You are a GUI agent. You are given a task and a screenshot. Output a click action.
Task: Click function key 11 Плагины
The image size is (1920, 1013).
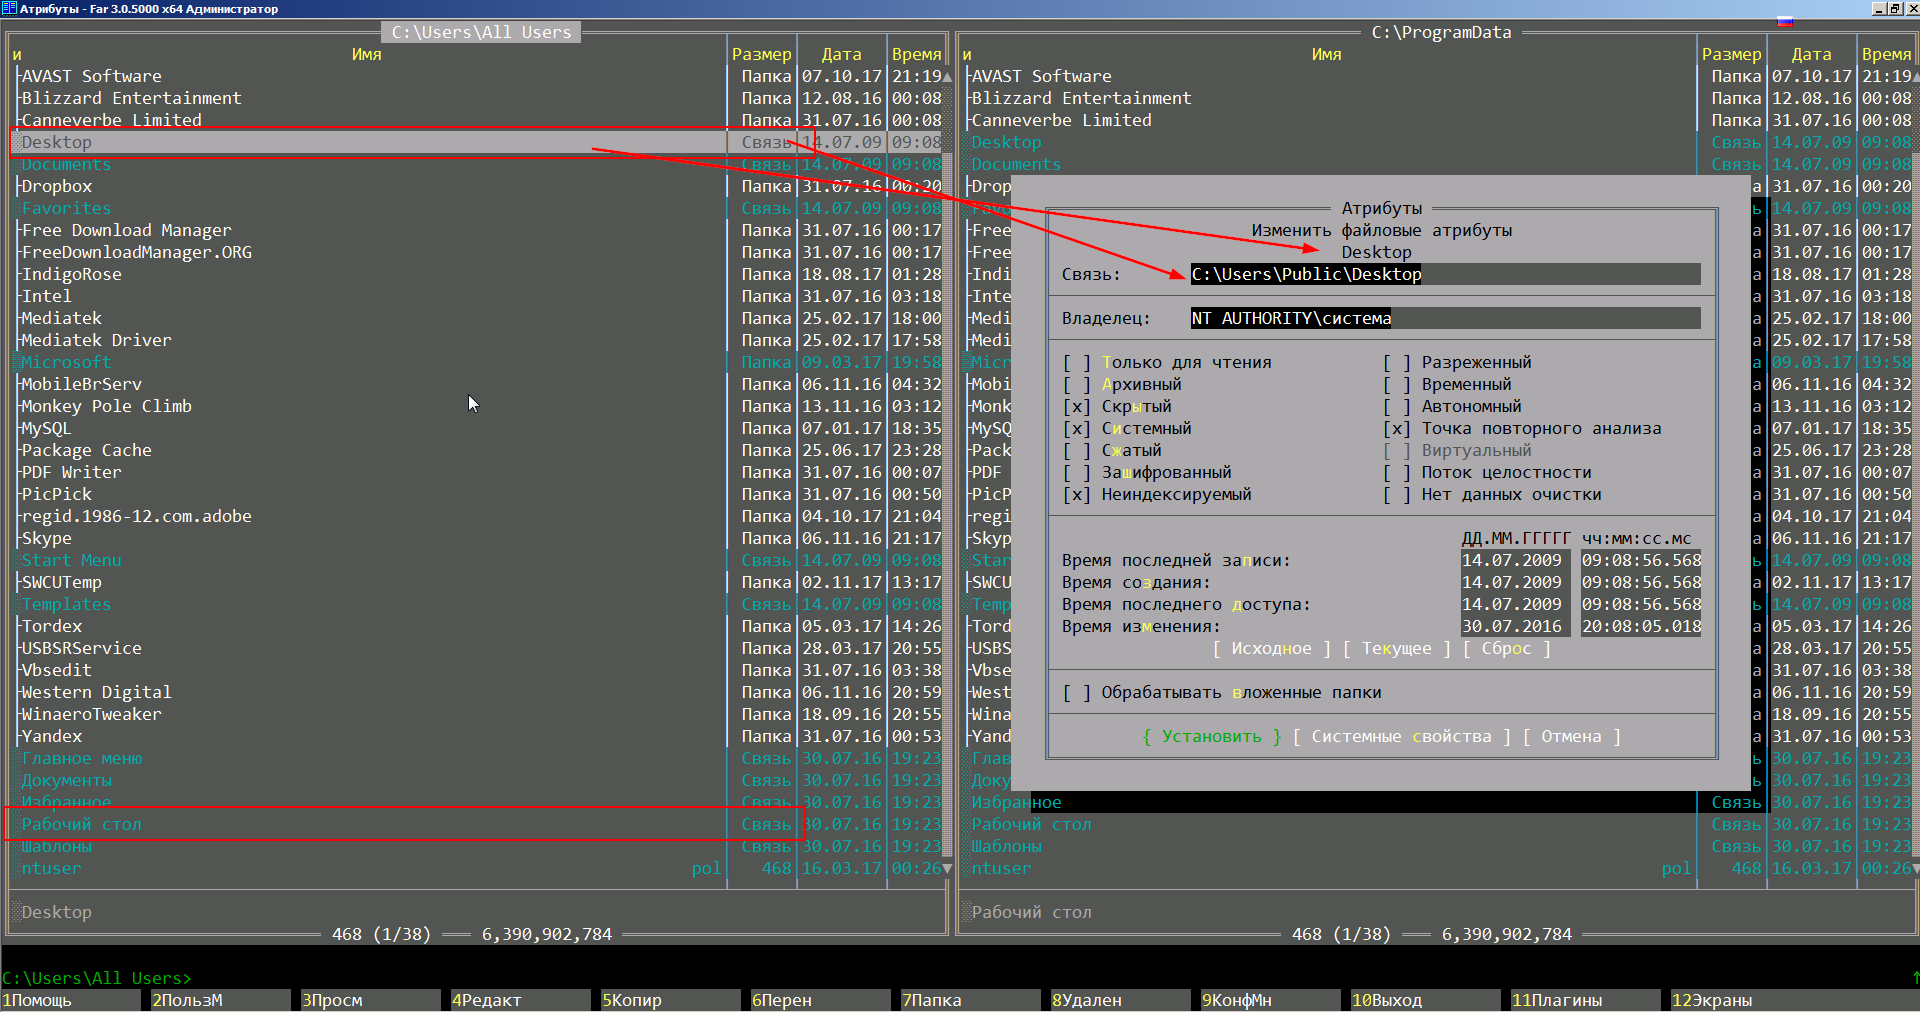1585,1000
